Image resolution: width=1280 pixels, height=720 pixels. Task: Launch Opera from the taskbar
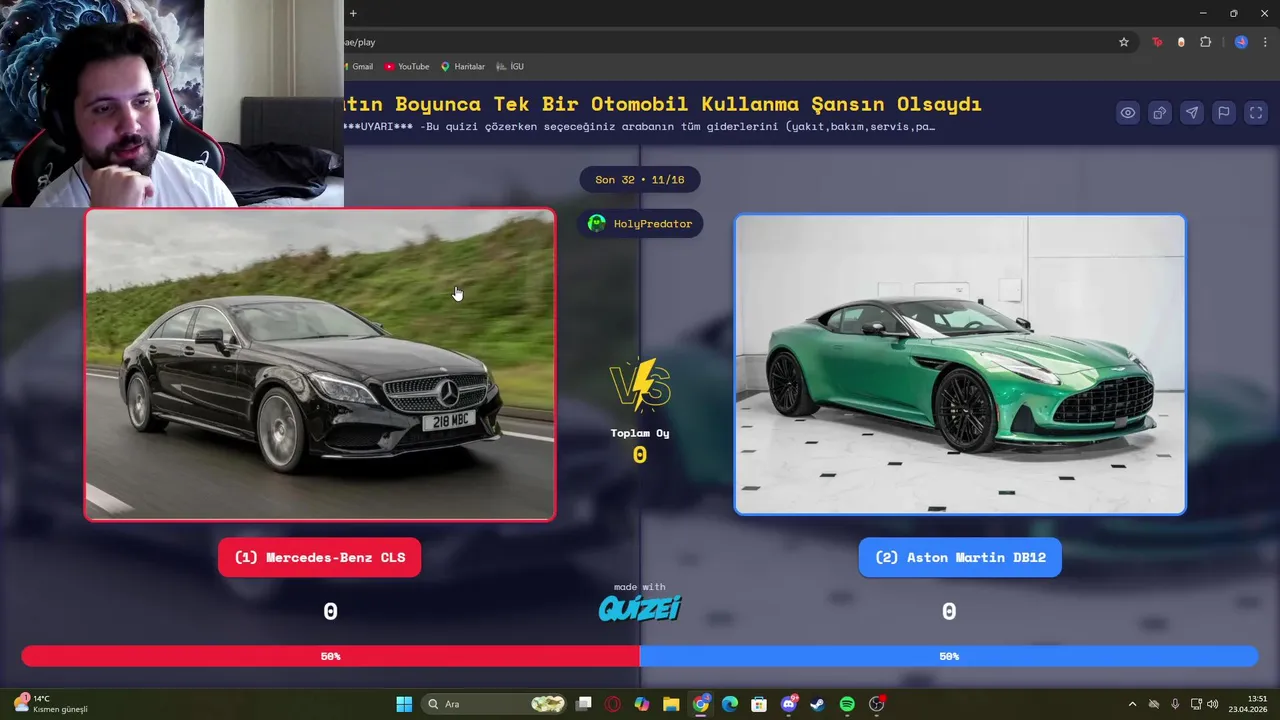[613, 704]
